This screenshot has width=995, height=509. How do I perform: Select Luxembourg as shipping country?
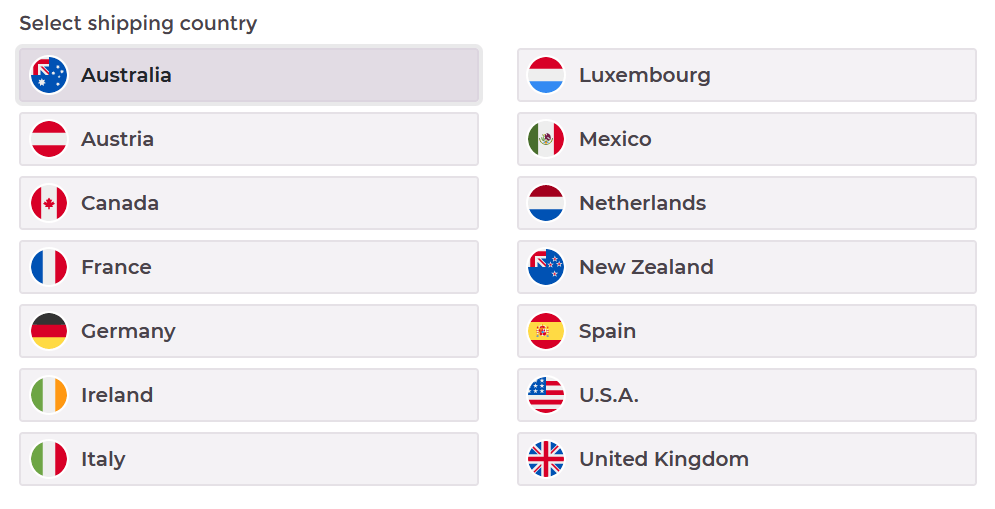point(747,75)
